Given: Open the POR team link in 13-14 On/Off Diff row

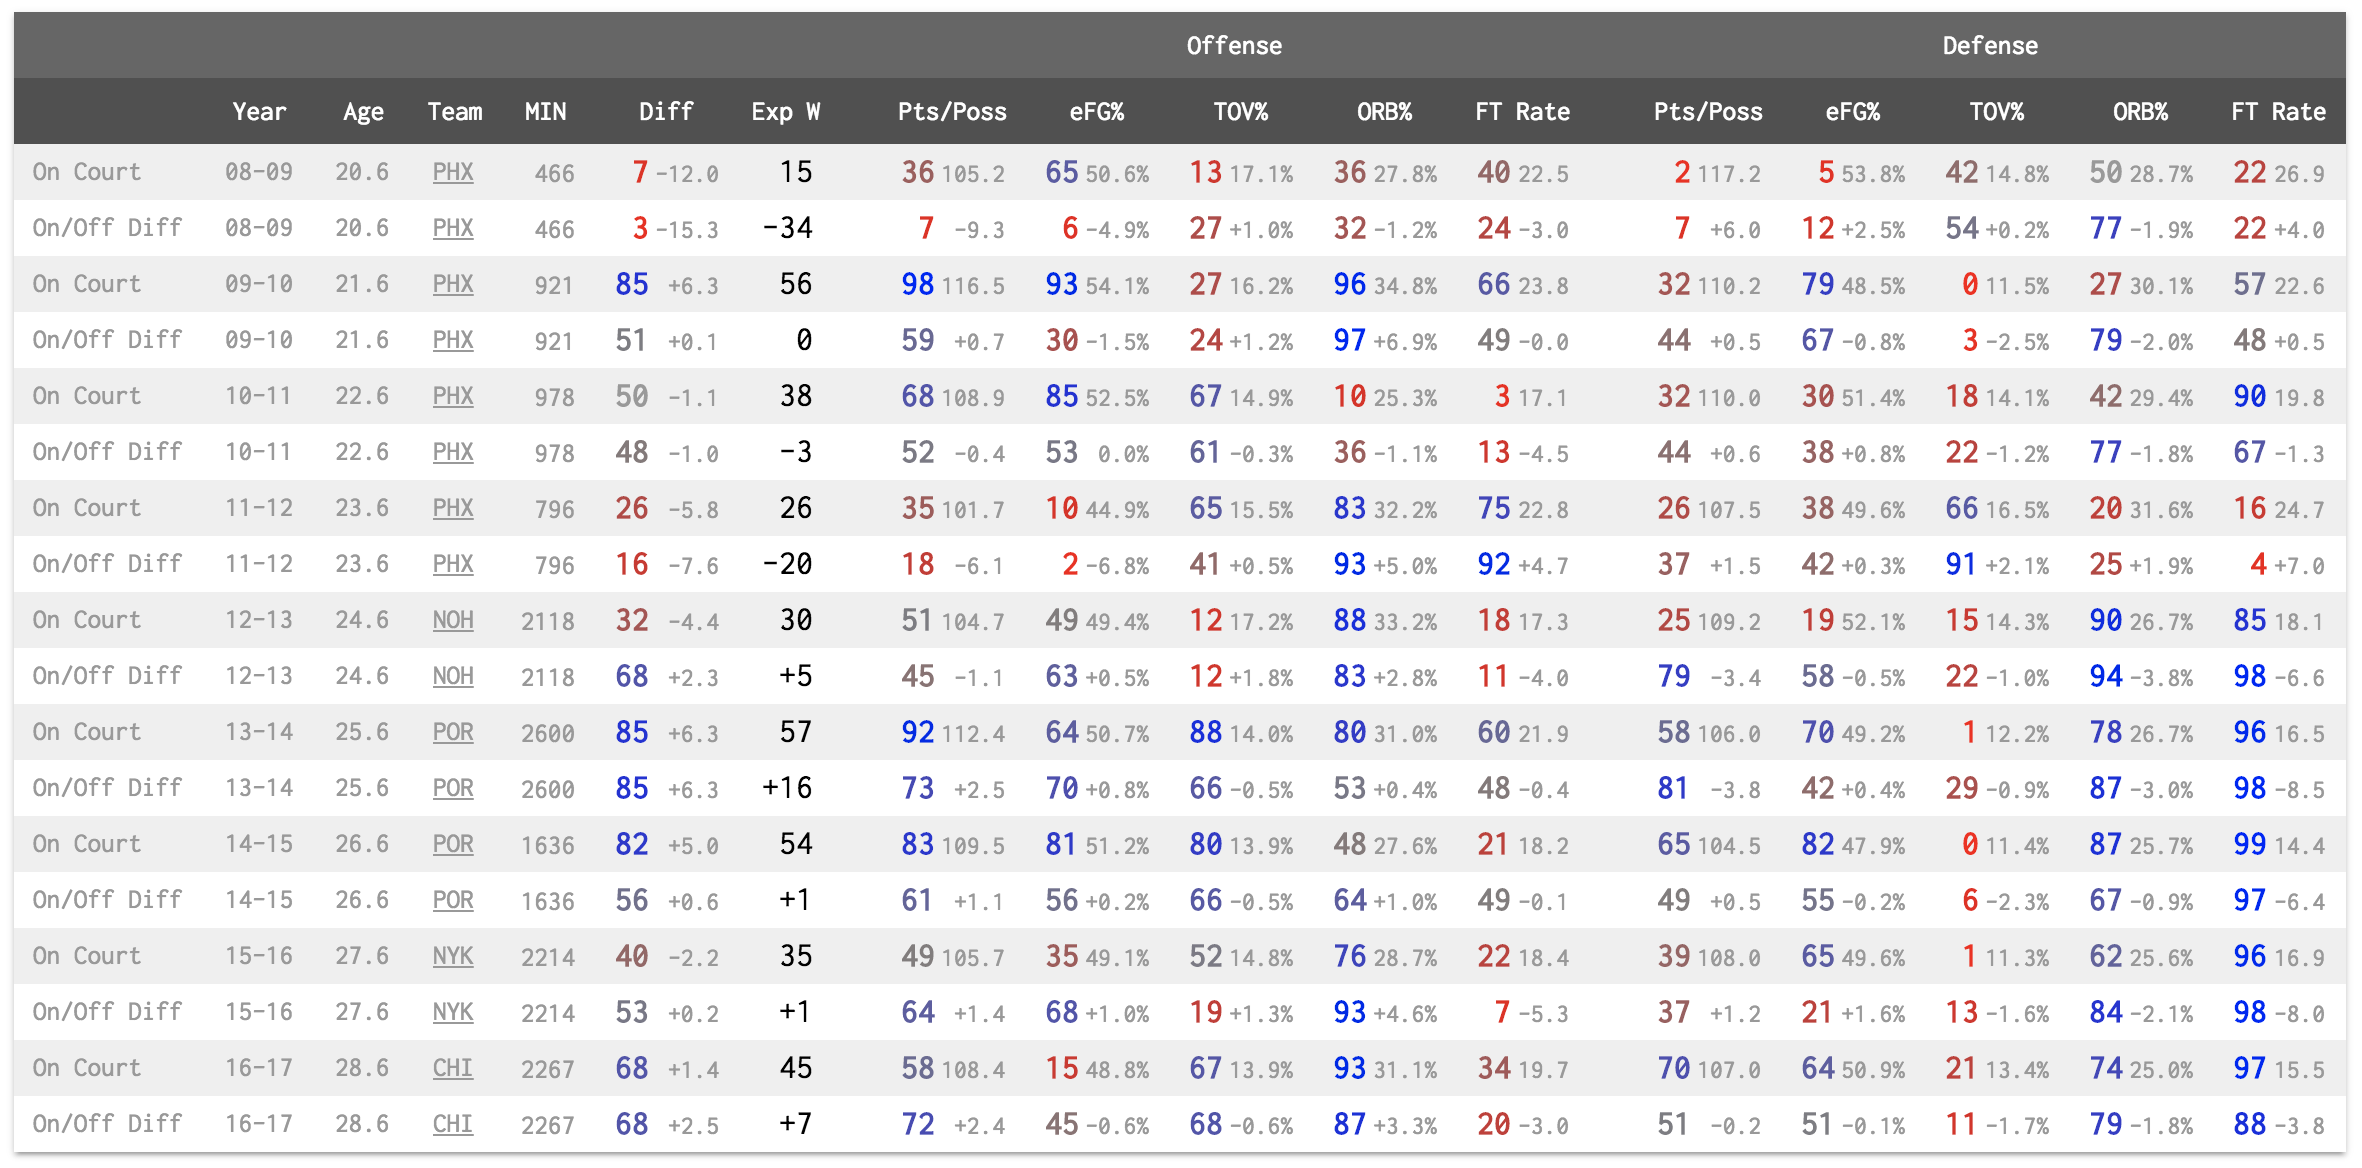Looking at the screenshot, I should pyautogui.click(x=453, y=788).
